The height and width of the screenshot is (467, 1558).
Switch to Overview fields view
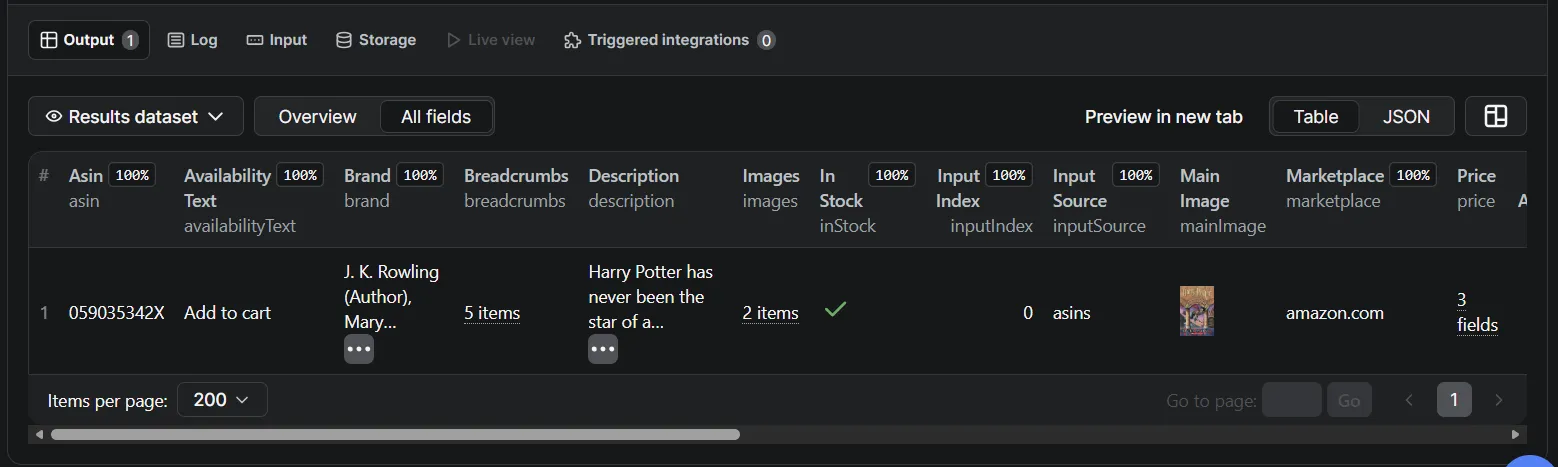pos(317,117)
